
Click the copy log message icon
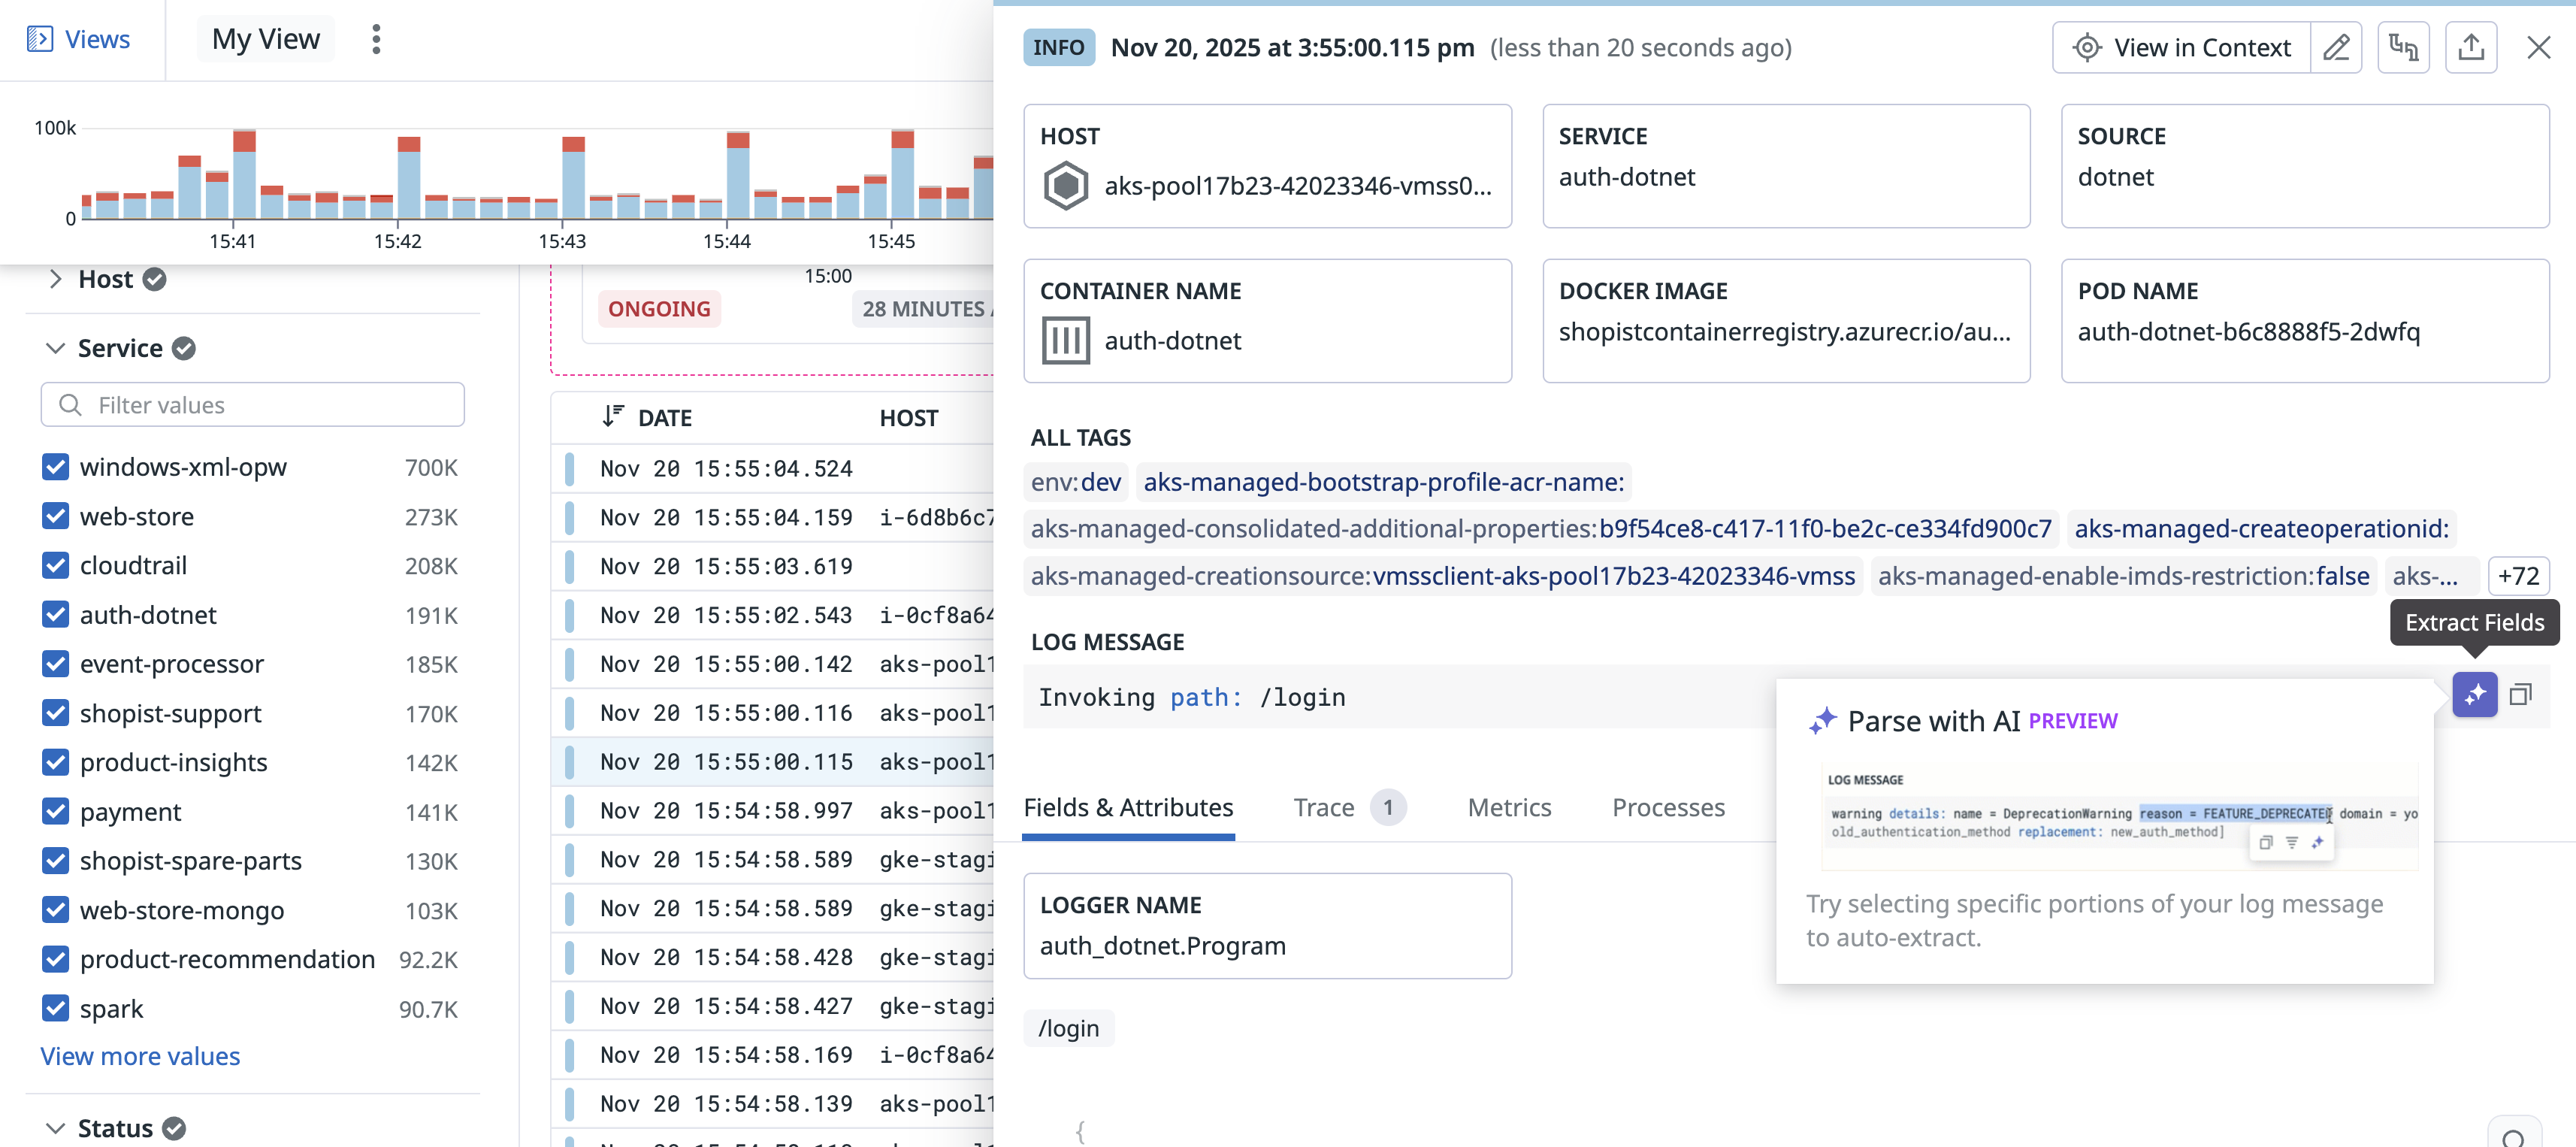pos(2520,695)
